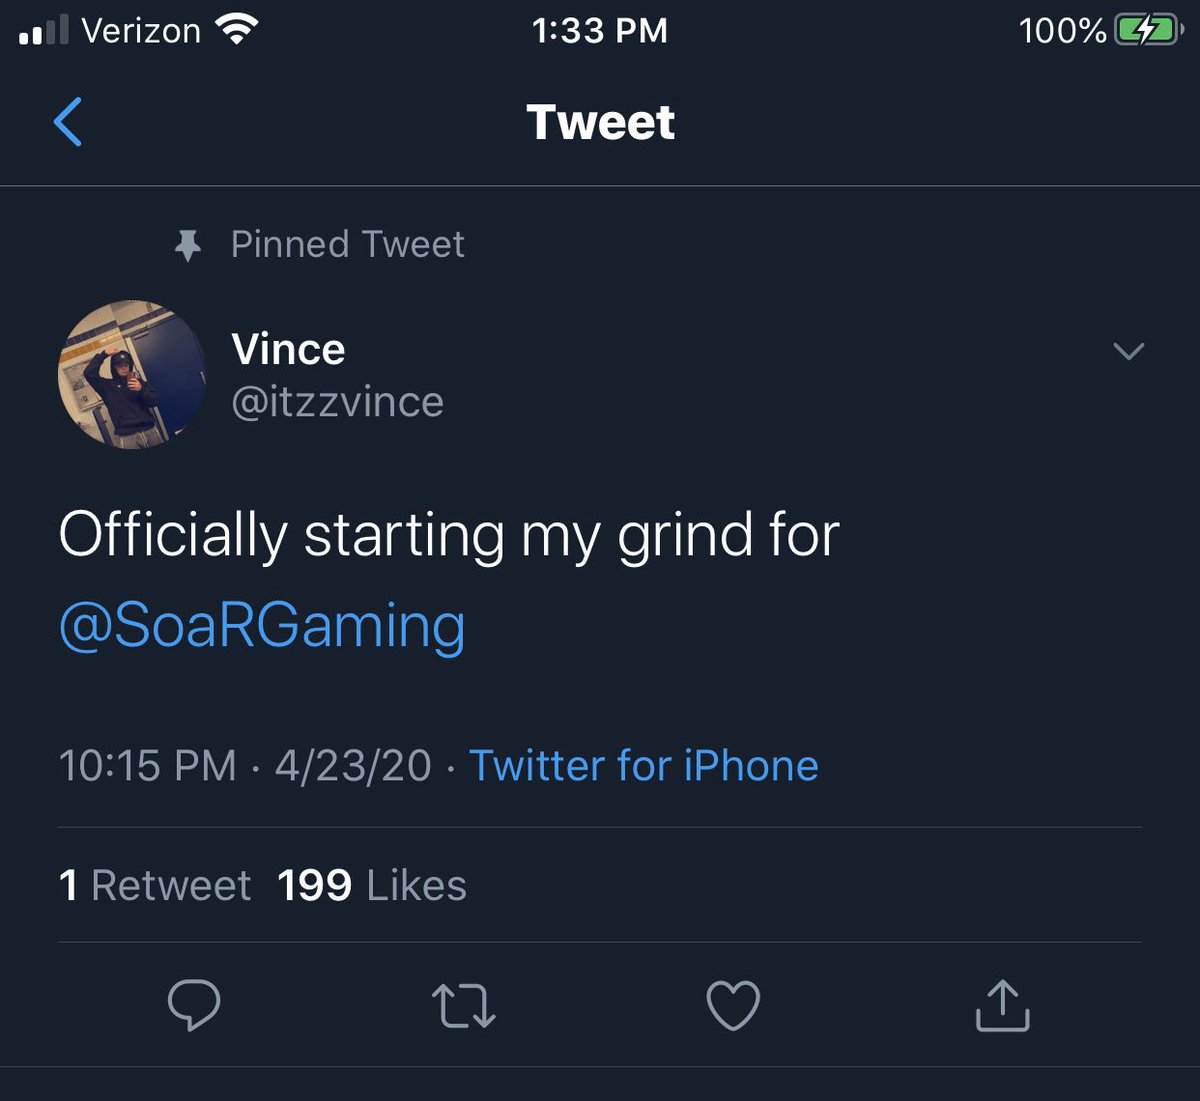Screen dimensions: 1200x1101
Task: Tap the share upload icon
Action: click(x=1002, y=1005)
